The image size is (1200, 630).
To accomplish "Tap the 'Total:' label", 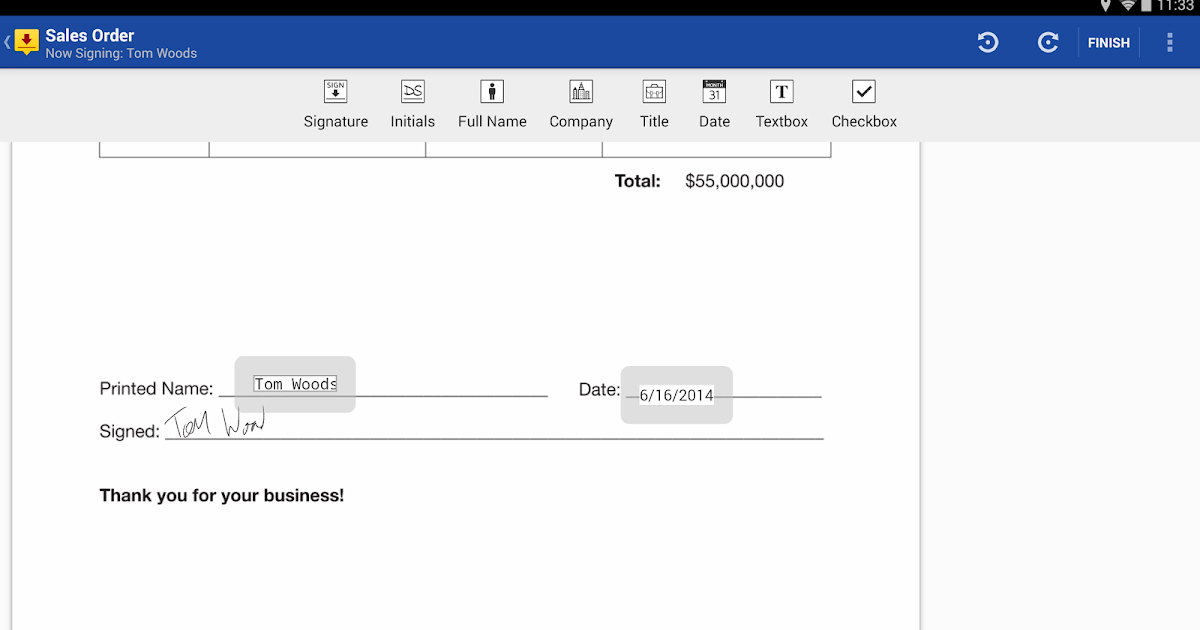I will click(x=638, y=181).
